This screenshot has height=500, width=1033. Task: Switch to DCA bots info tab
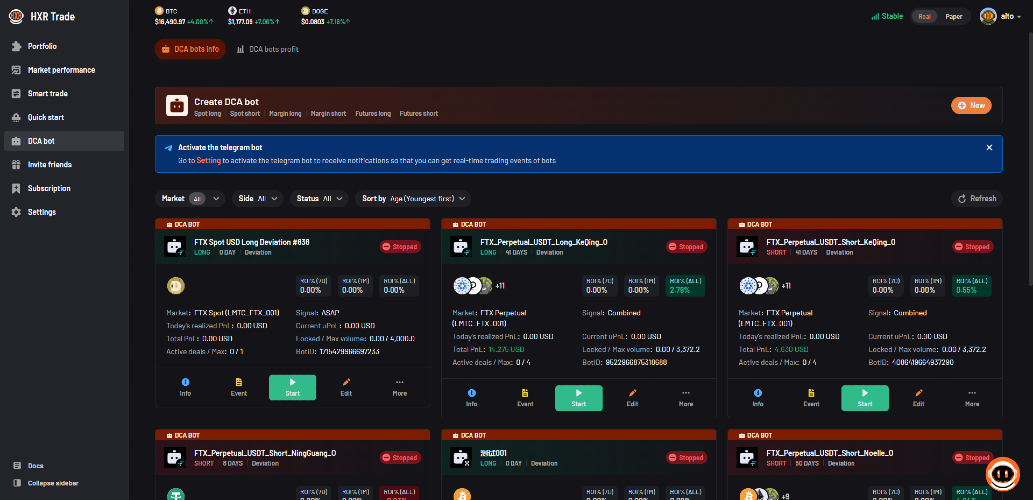tap(190, 49)
